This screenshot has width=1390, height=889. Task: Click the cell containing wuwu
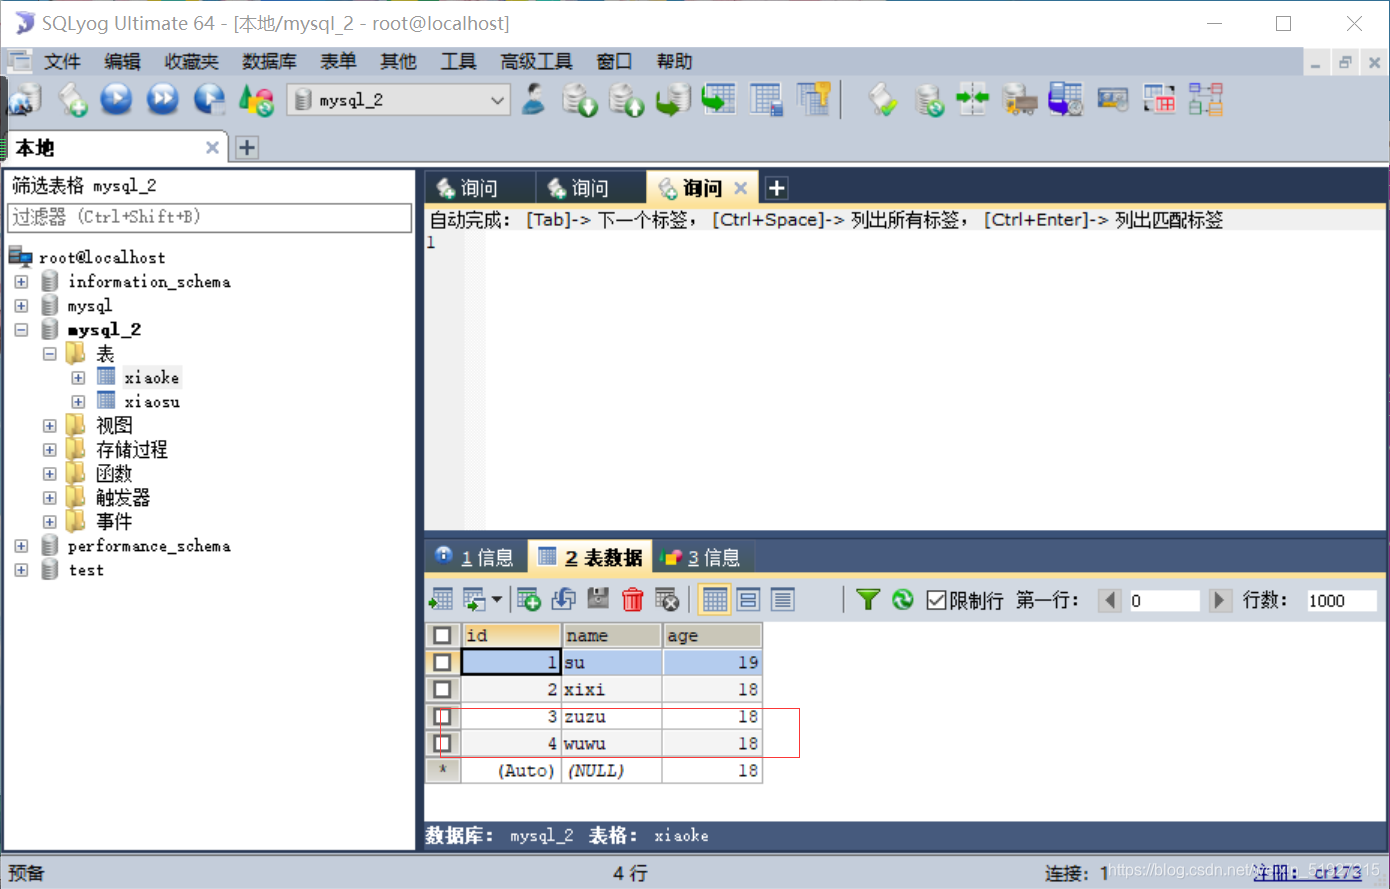612,743
